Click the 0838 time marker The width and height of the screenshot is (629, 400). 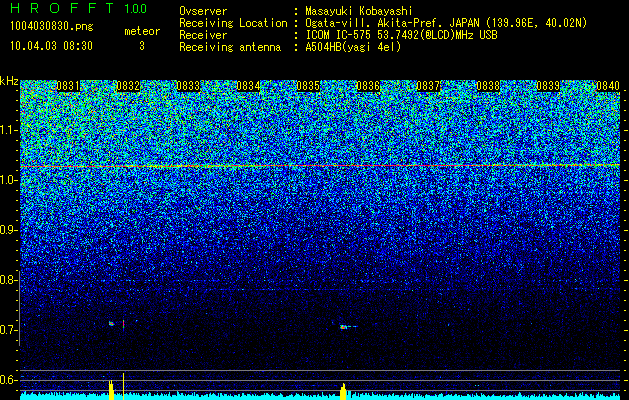pyautogui.click(x=488, y=86)
